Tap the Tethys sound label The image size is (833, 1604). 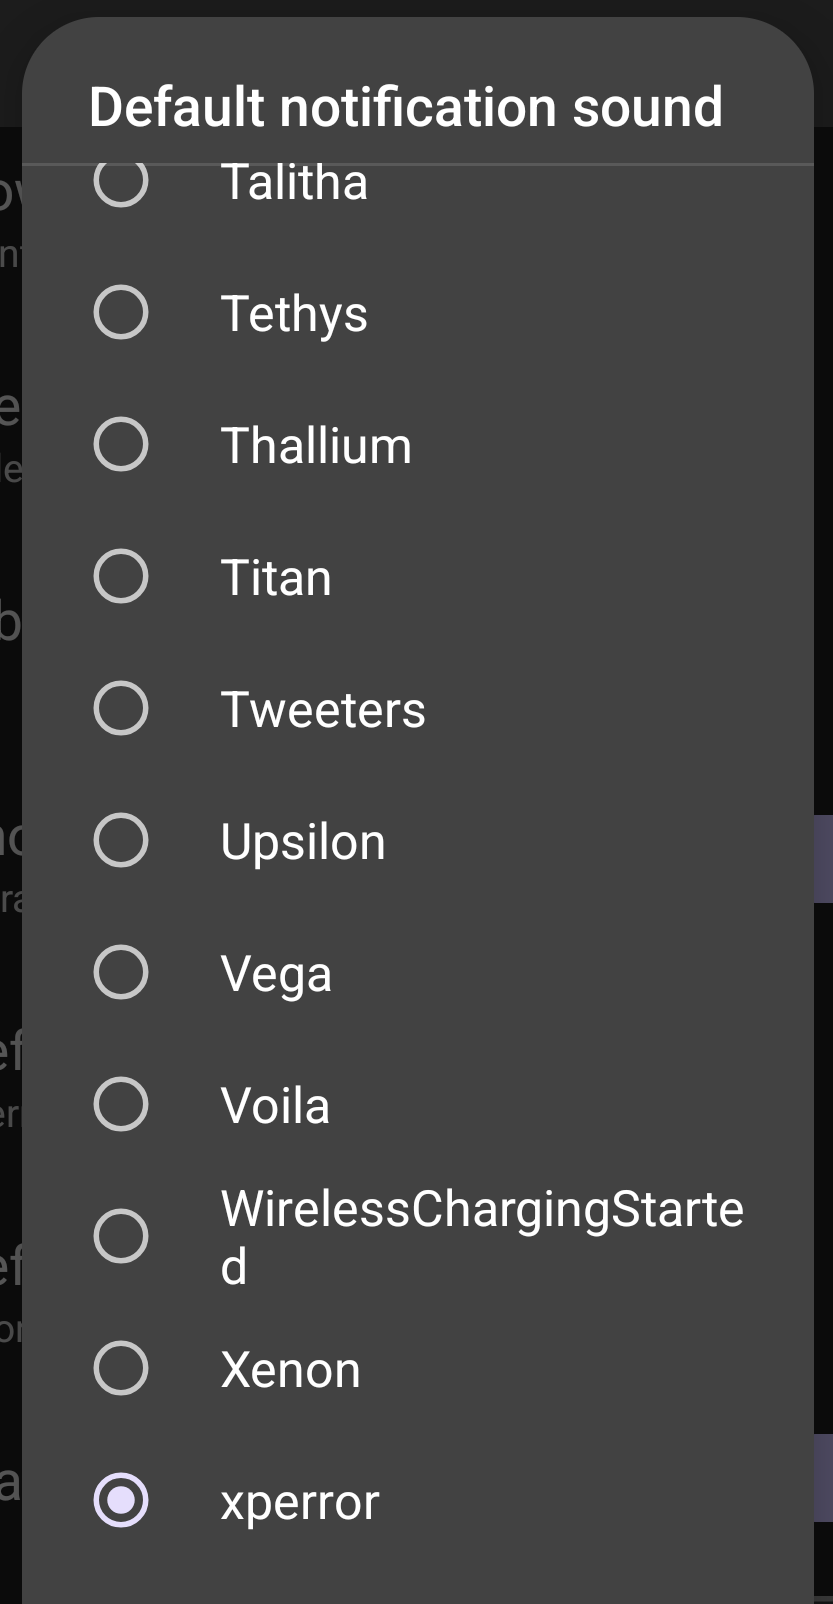coord(294,314)
